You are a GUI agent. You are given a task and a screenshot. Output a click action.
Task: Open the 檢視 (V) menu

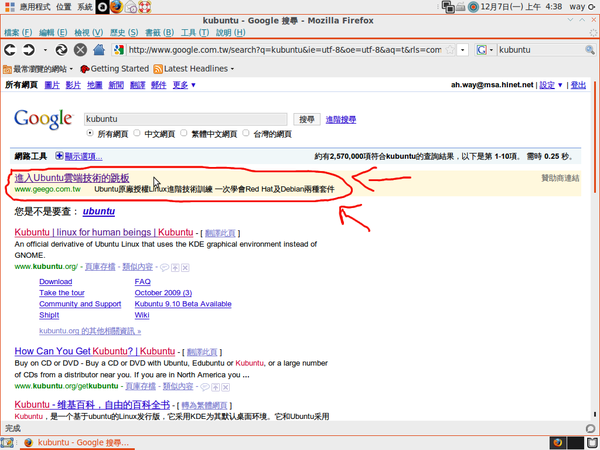(x=89, y=33)
